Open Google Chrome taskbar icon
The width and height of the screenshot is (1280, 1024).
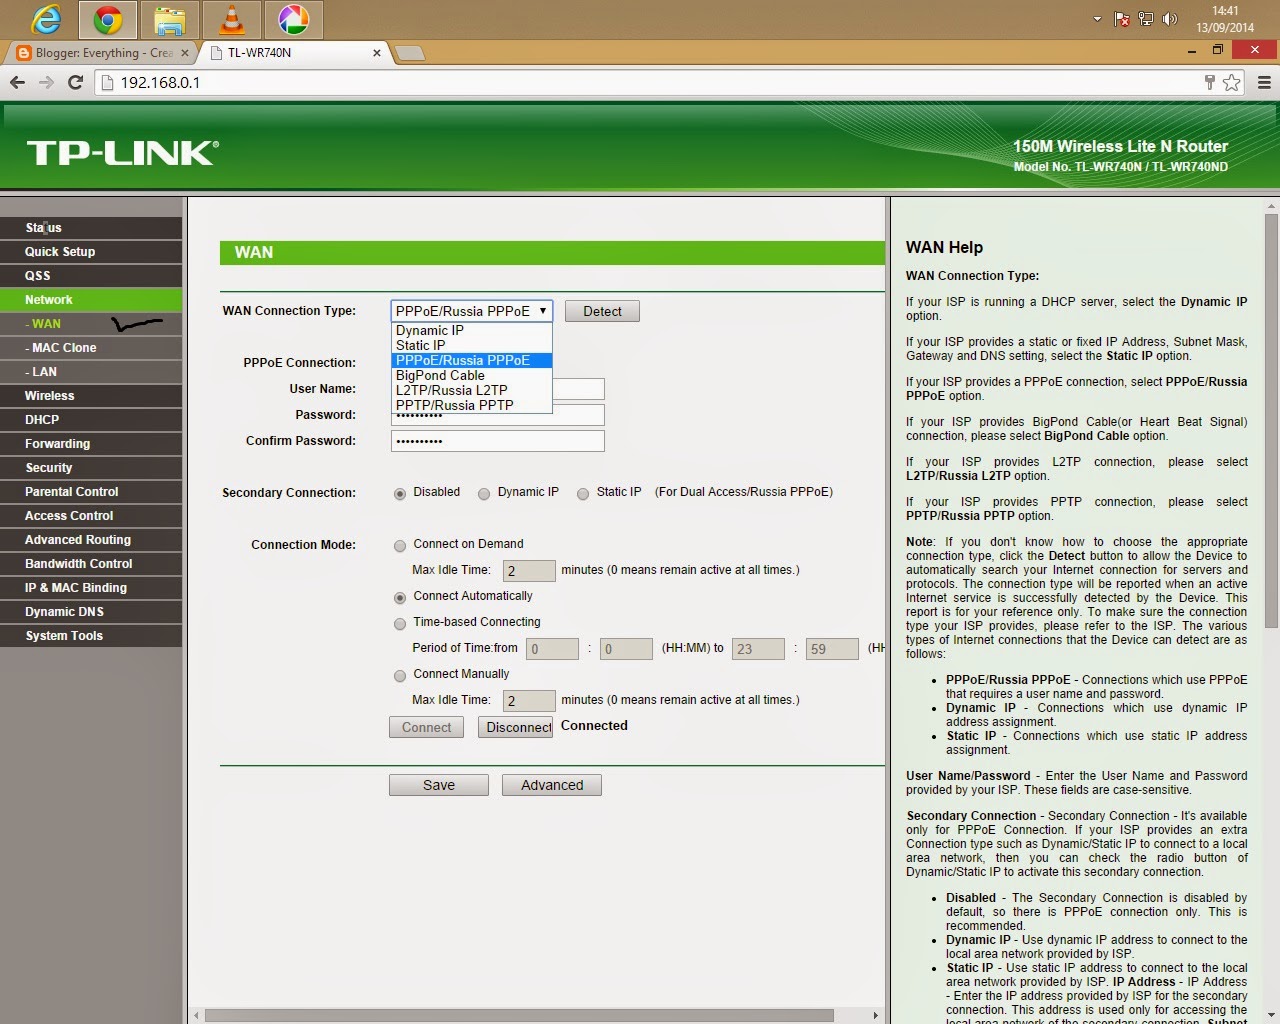[x=108, y=19]
